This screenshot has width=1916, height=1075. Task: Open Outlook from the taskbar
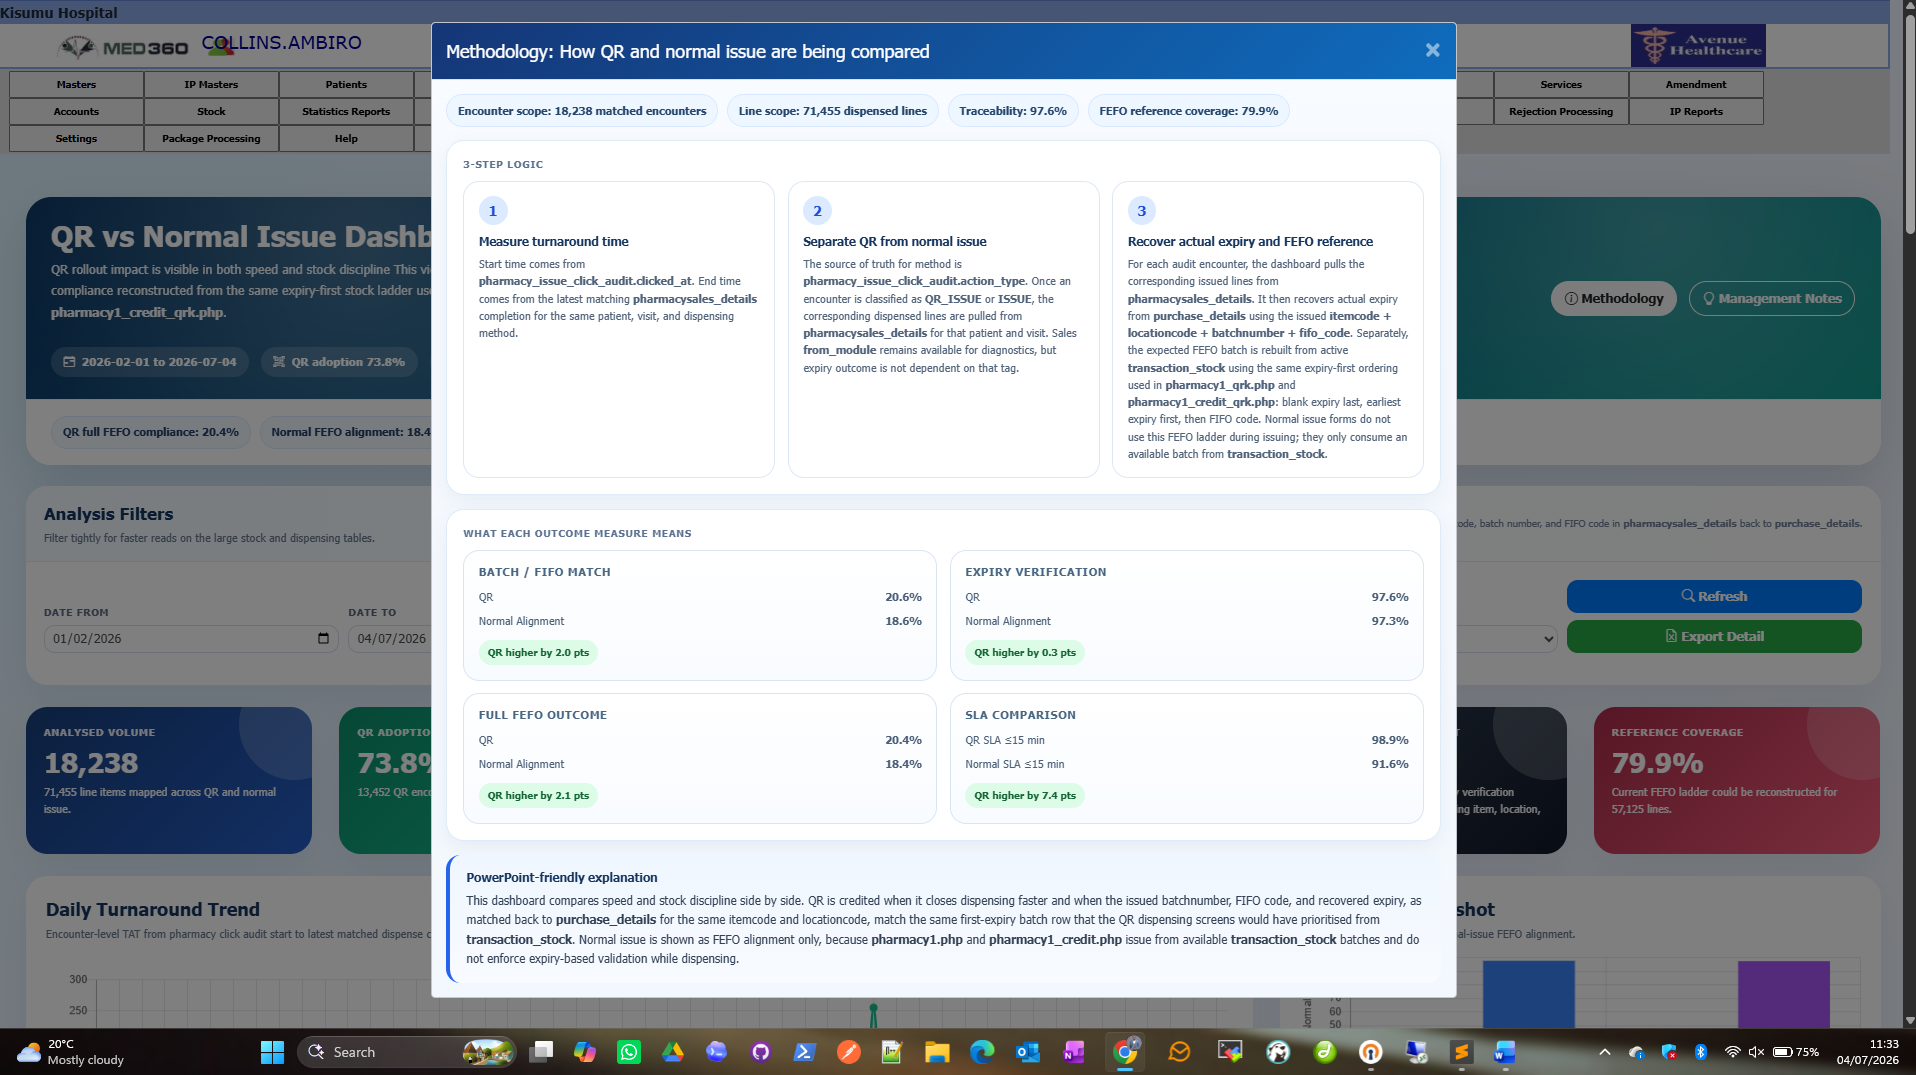pos(1027,1052)
